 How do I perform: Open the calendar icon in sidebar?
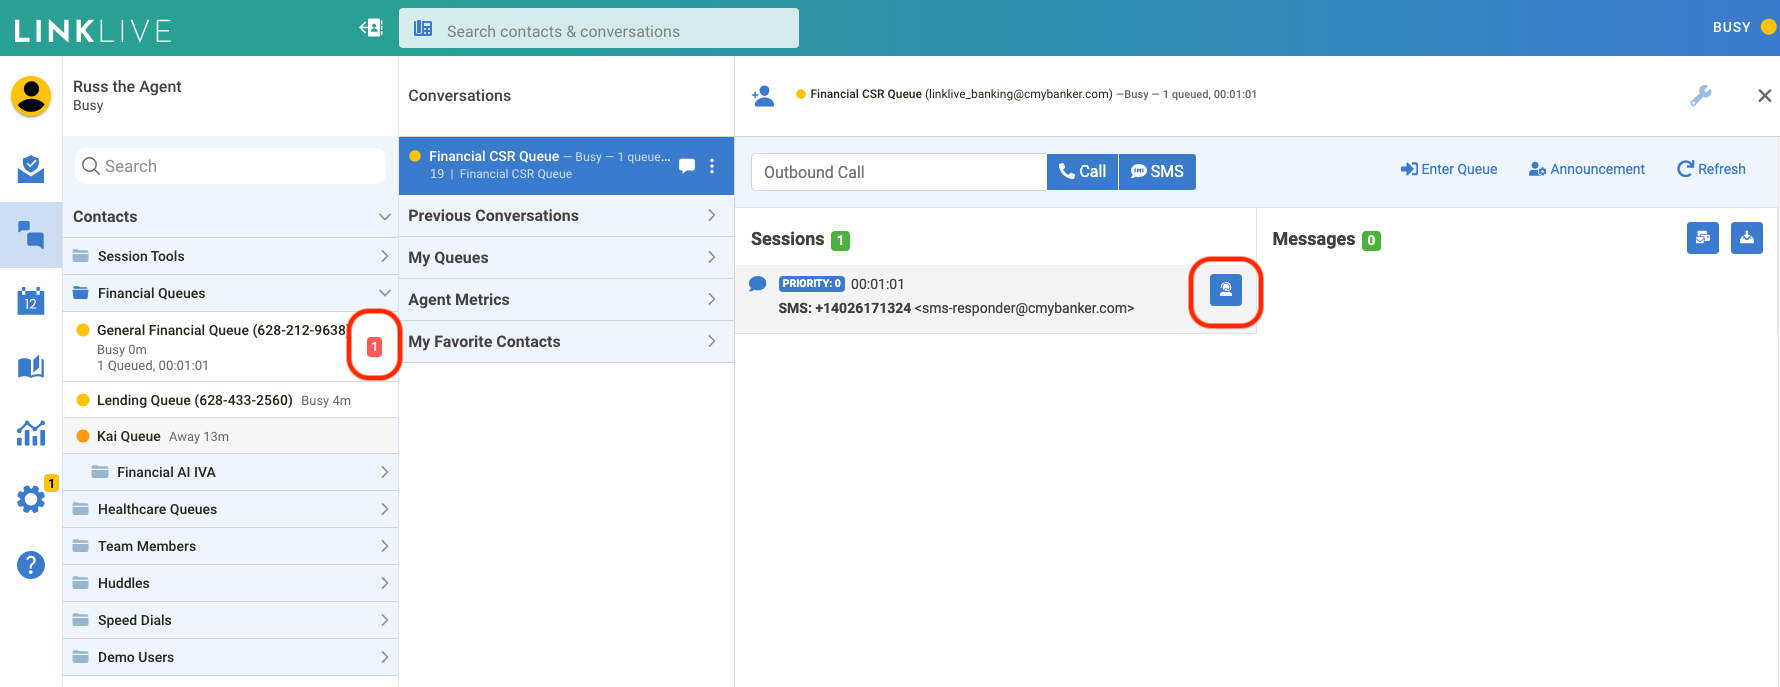pos(31,301)
